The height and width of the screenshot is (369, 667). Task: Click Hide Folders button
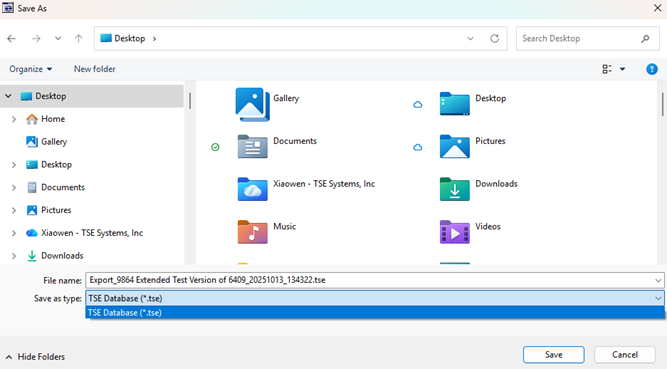(36, 357)
